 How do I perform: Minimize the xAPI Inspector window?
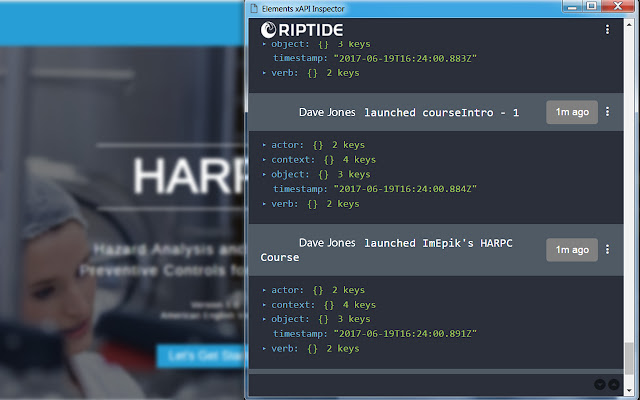(572, 7)
